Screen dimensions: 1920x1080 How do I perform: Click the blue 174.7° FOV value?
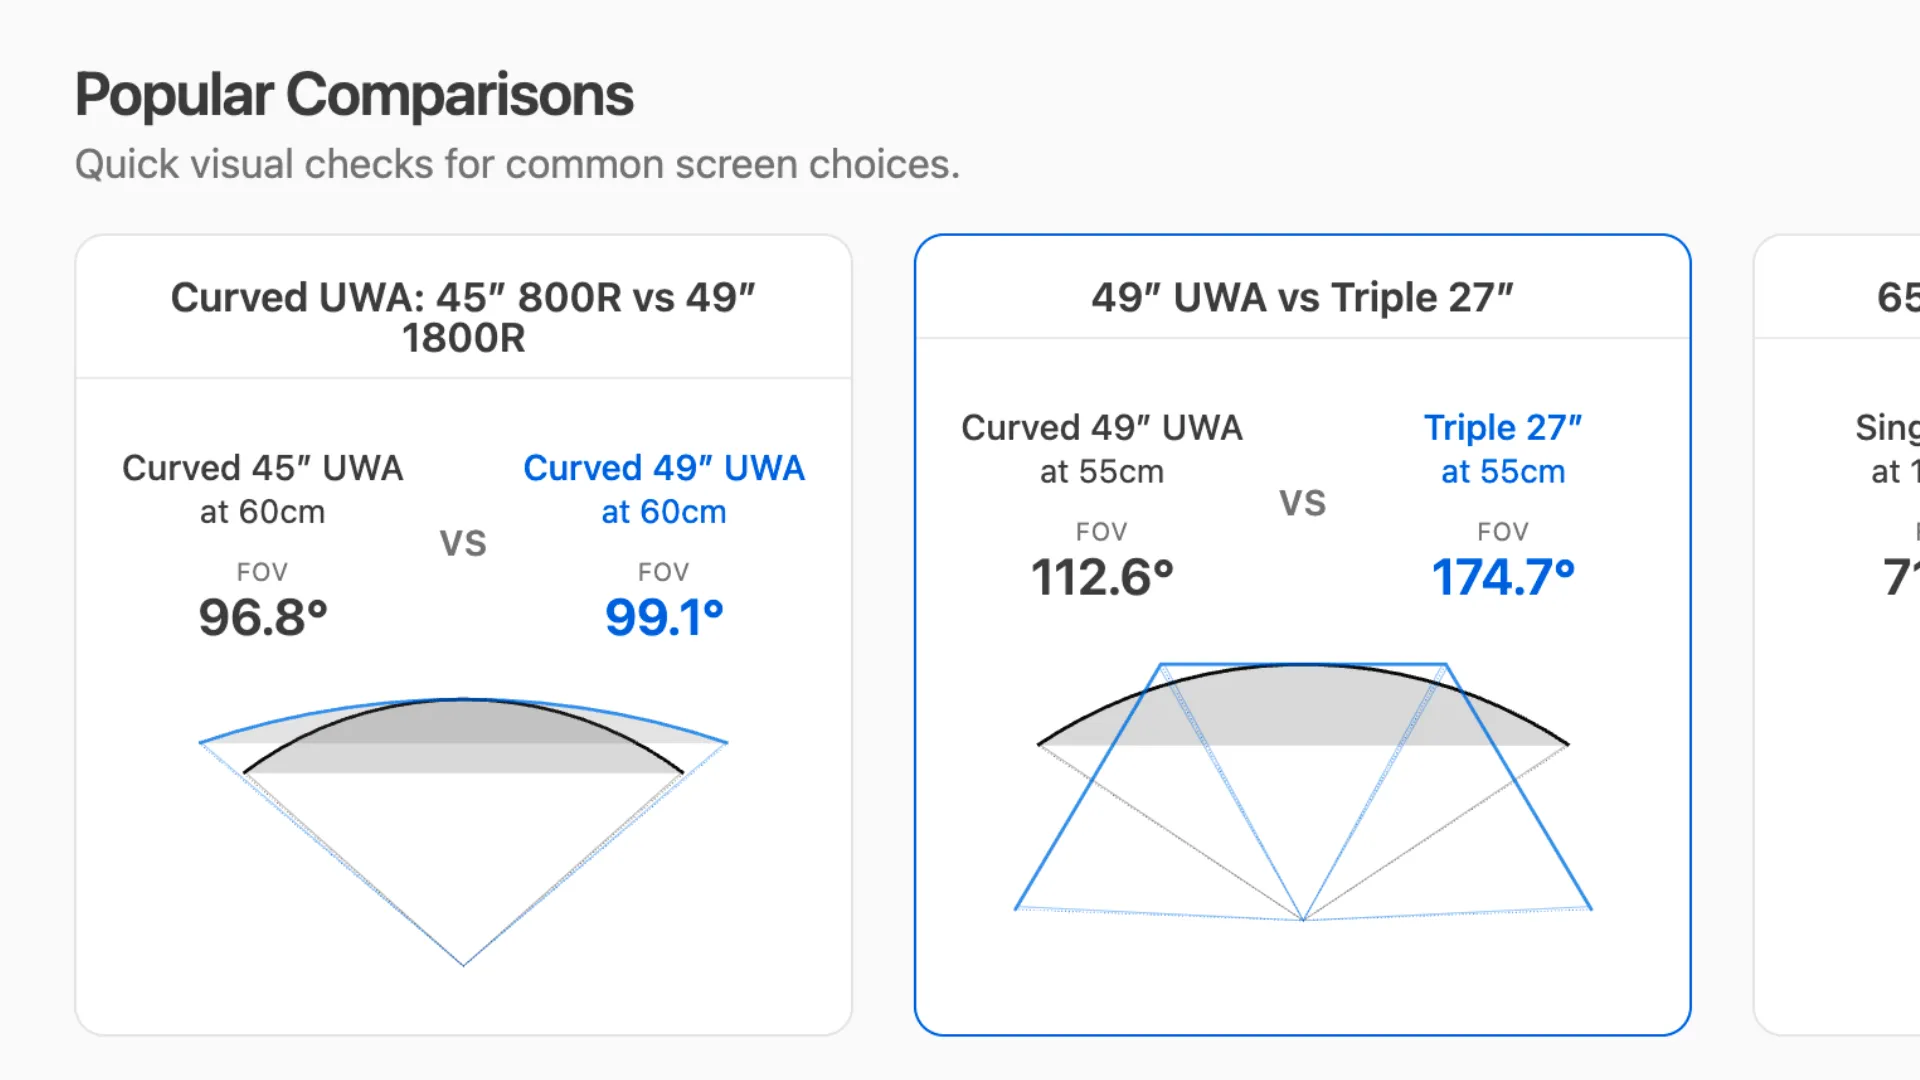[1502, 577]
